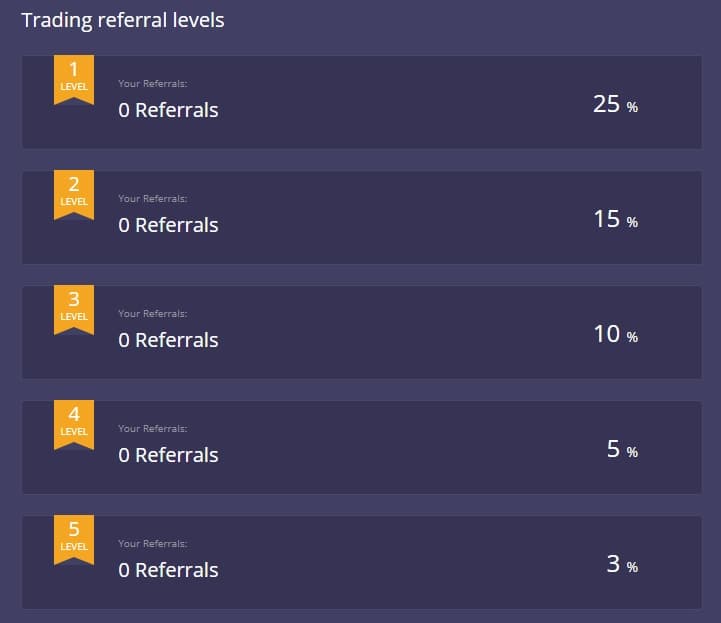Click the Your Referrals label in Level 5
Screen dimensions: 721x623
[152, 544]
